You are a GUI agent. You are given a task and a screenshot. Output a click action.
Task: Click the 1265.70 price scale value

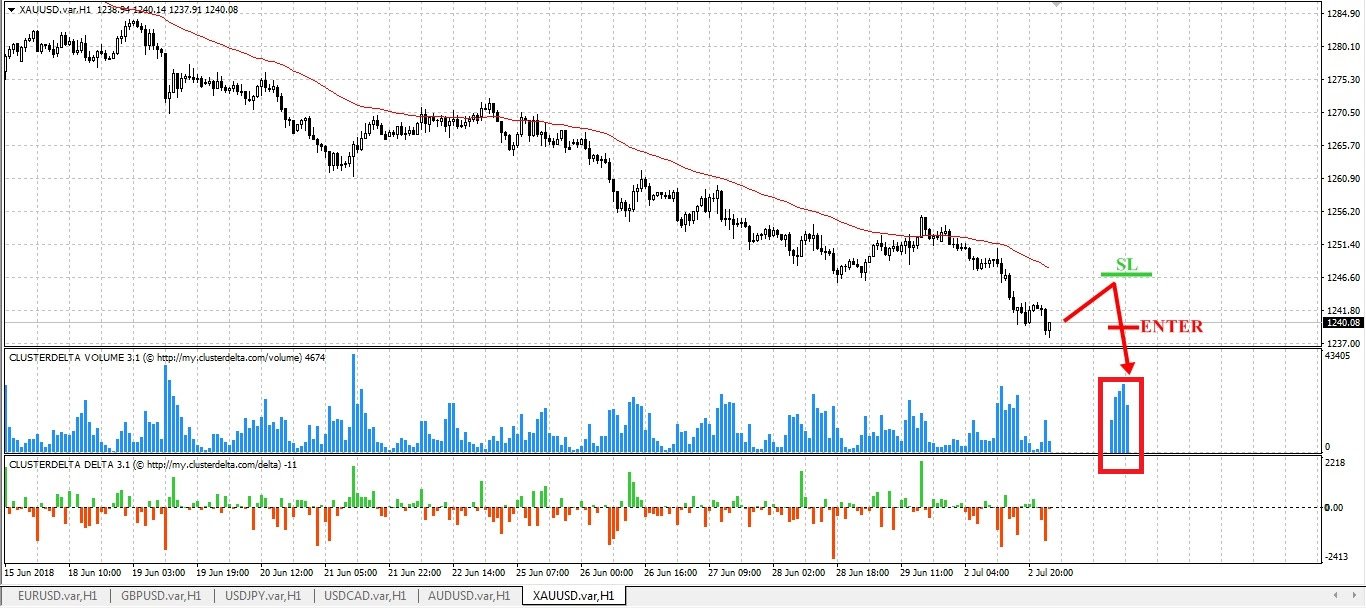click(1341, 146)
